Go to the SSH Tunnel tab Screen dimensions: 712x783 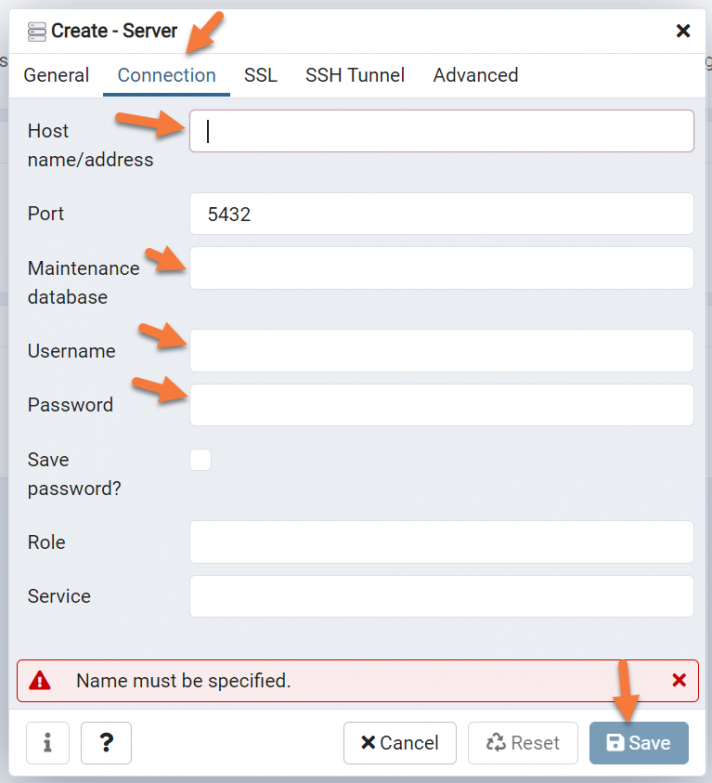(355, 75)
